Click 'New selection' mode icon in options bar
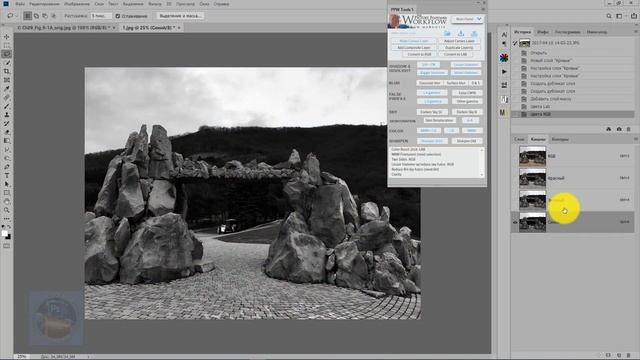 point(27,16)
